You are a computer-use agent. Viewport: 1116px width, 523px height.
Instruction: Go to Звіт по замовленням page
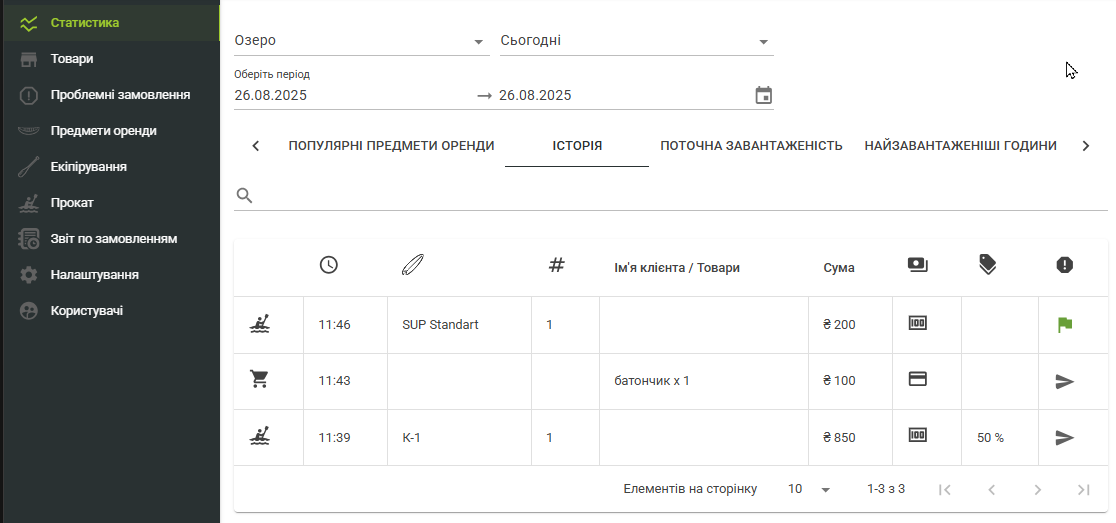tap(113, 239)
